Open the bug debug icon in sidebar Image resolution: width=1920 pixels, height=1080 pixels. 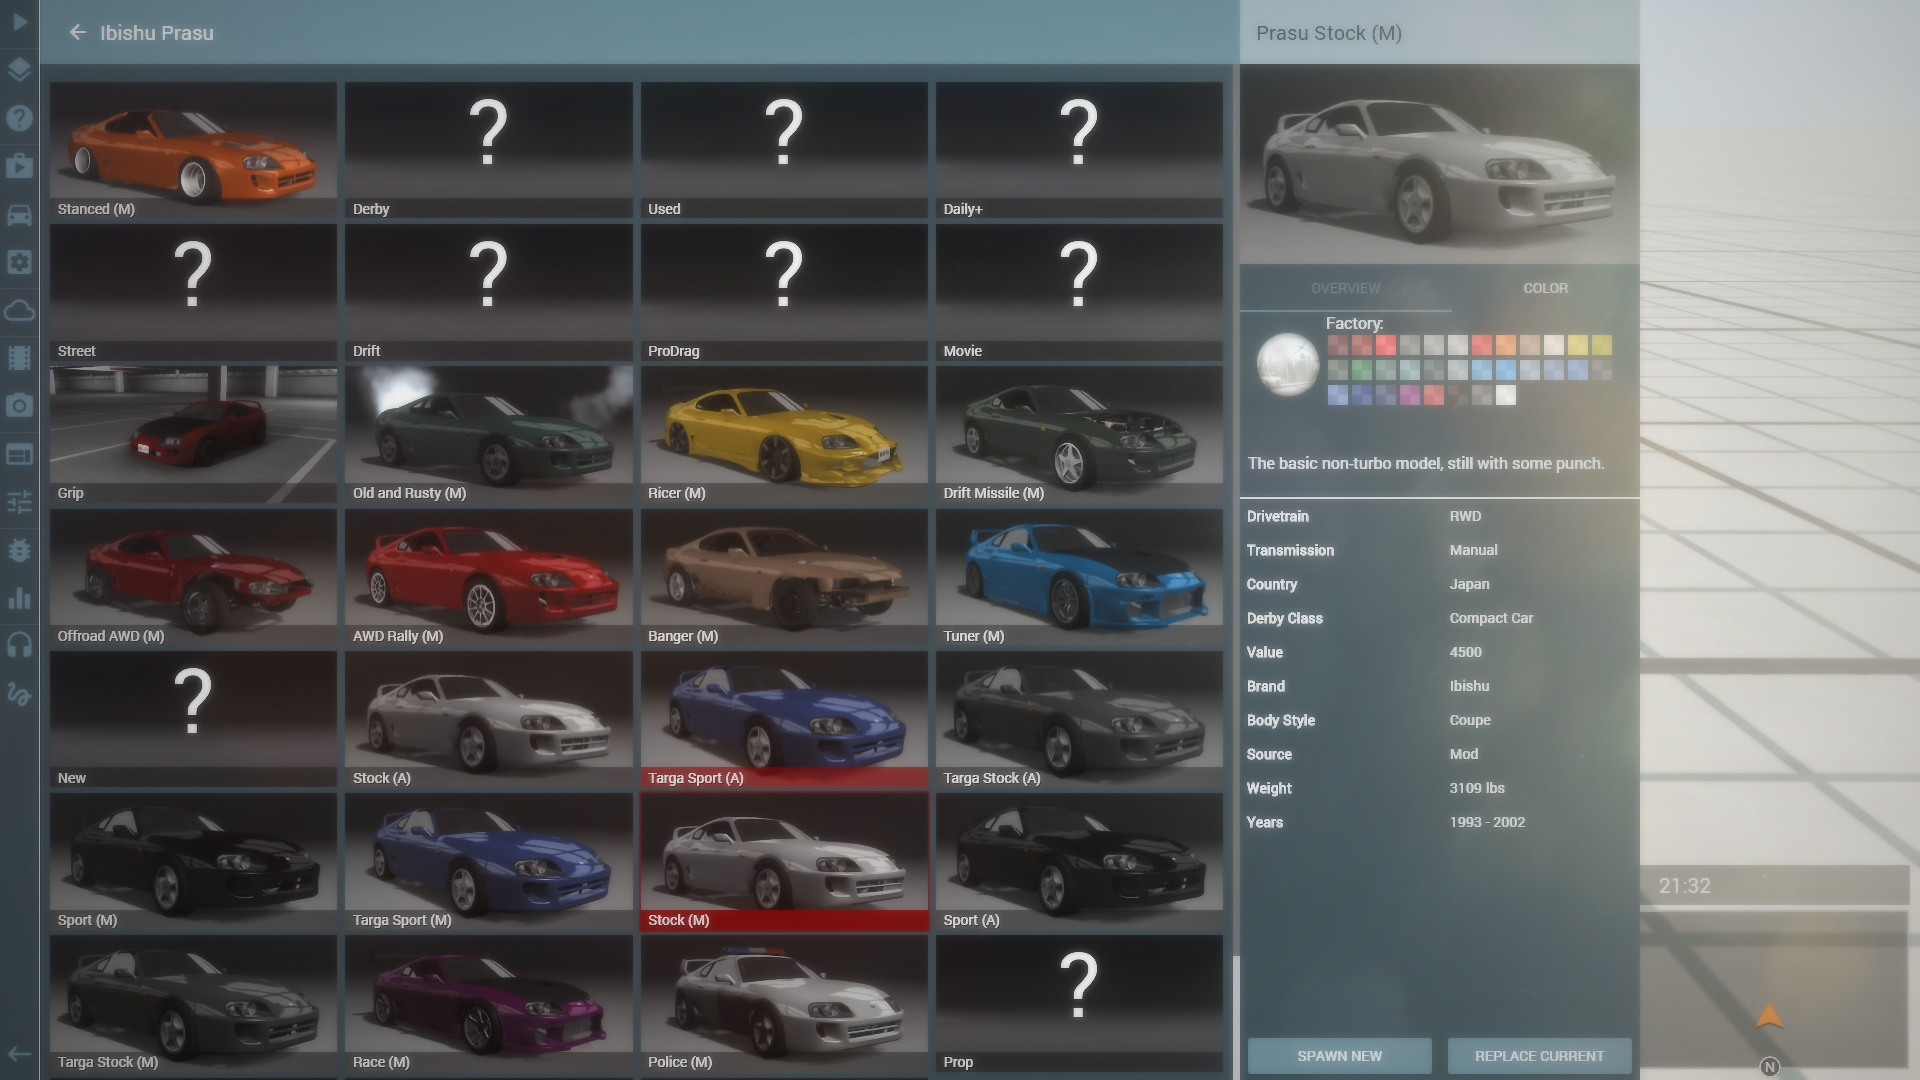[20, 550]
